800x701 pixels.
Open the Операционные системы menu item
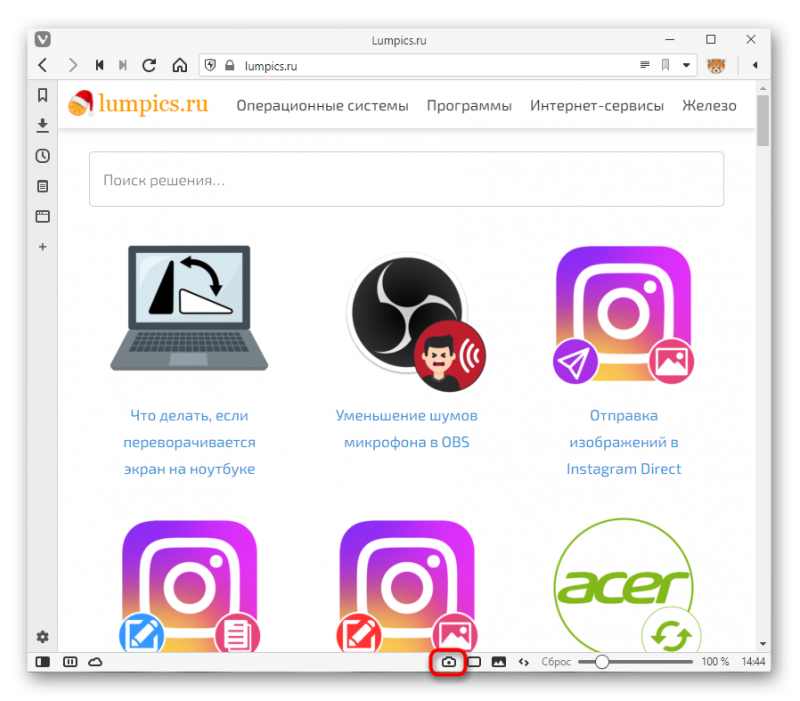pos(322,106)
